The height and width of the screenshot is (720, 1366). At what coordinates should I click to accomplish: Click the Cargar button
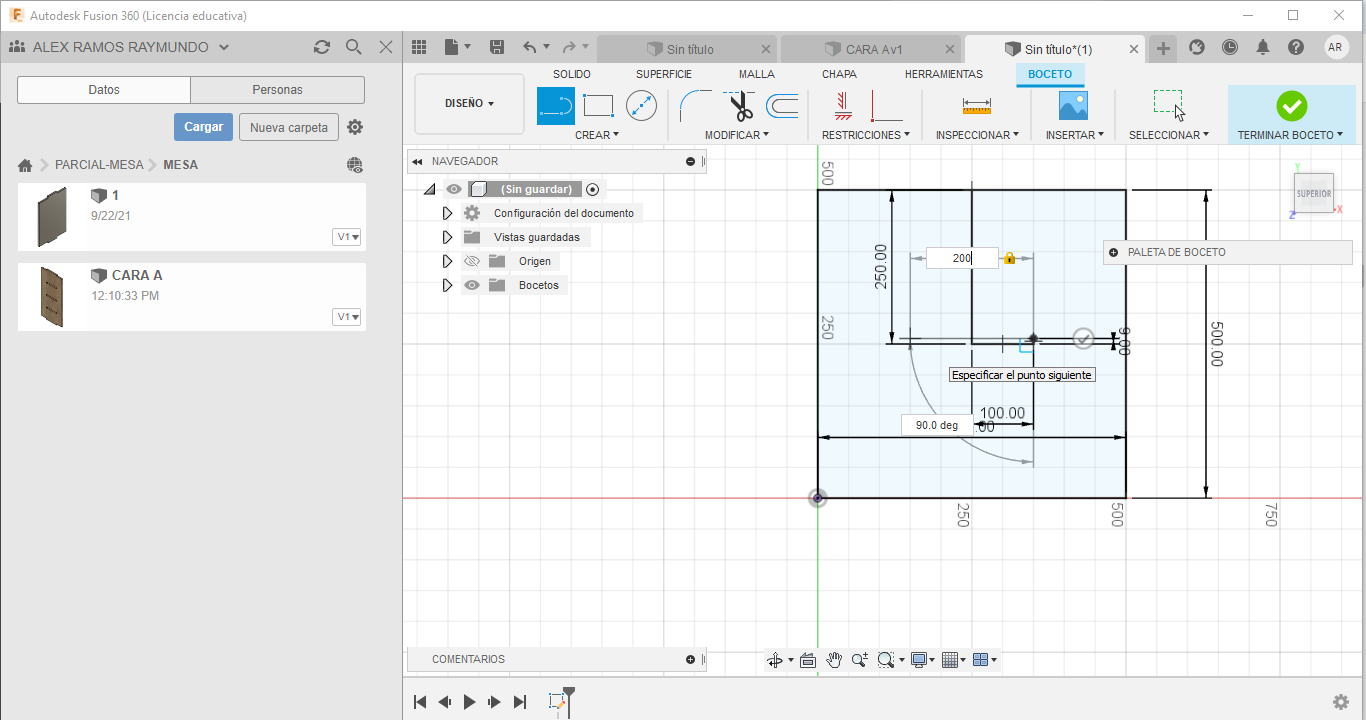203,127
